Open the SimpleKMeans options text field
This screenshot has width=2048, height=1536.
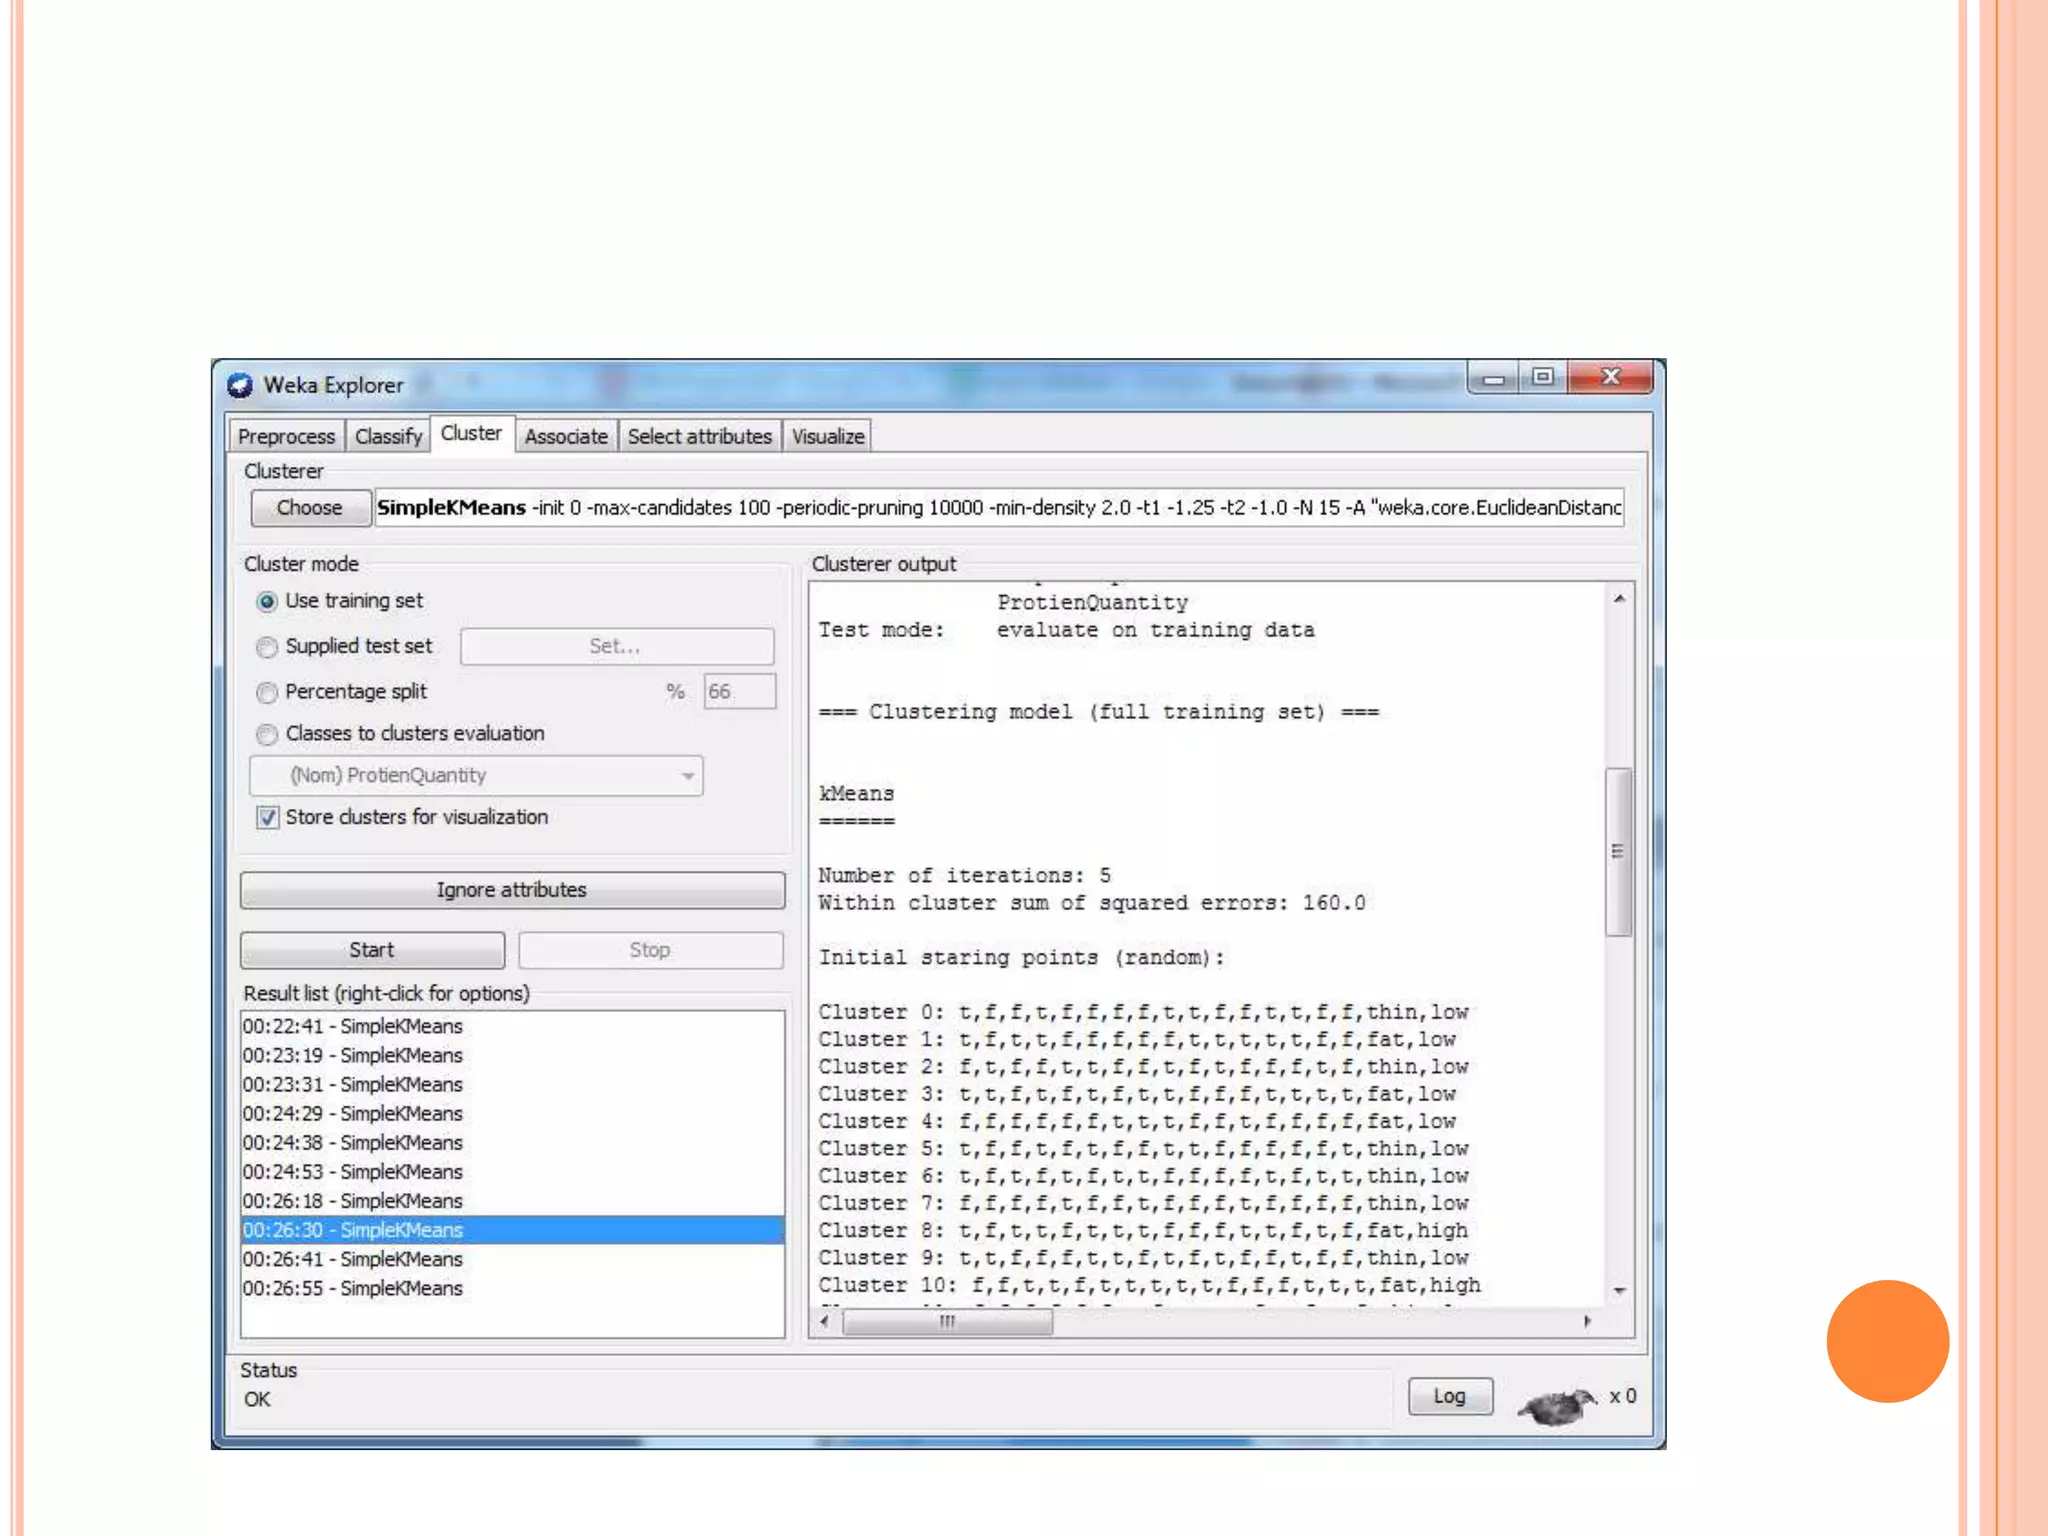pos(998,508)
